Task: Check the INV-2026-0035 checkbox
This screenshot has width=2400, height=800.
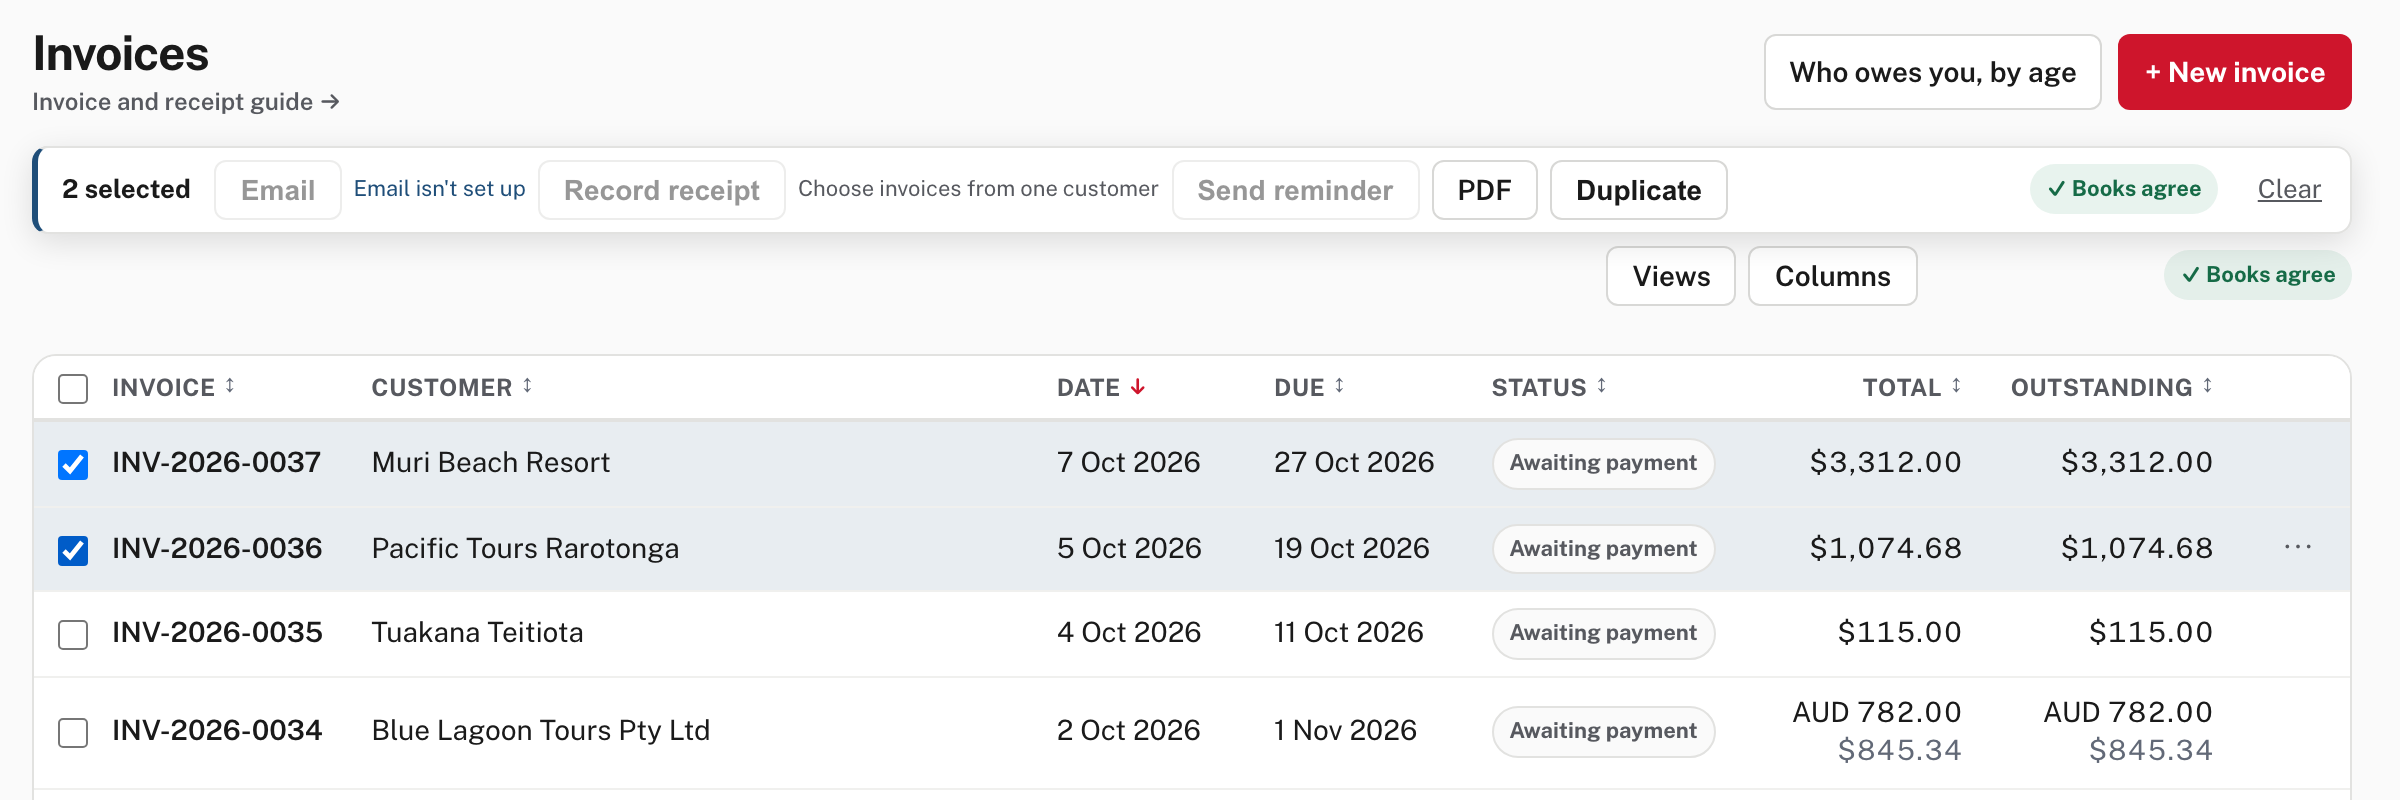Action: point(73,635)
